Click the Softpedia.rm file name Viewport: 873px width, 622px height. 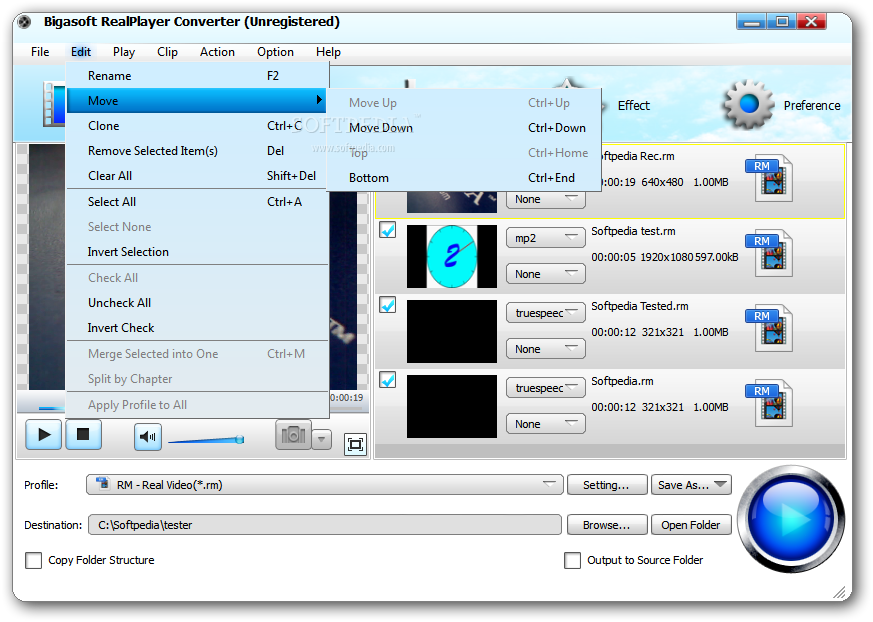pyautogui.click(x=622, y=381)
